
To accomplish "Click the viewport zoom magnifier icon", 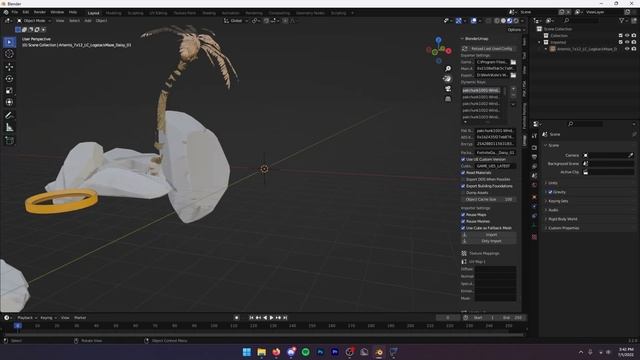I will coord(448,69).
